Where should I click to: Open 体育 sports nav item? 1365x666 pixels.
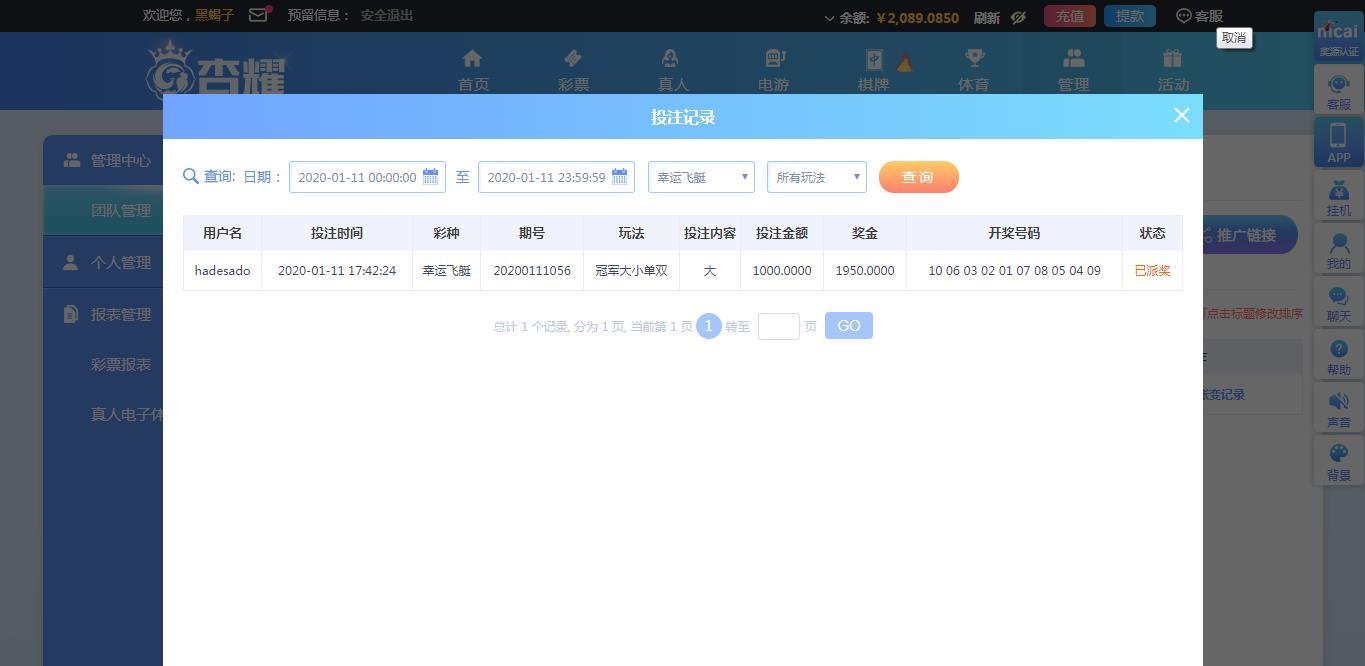tap(973, 71)
